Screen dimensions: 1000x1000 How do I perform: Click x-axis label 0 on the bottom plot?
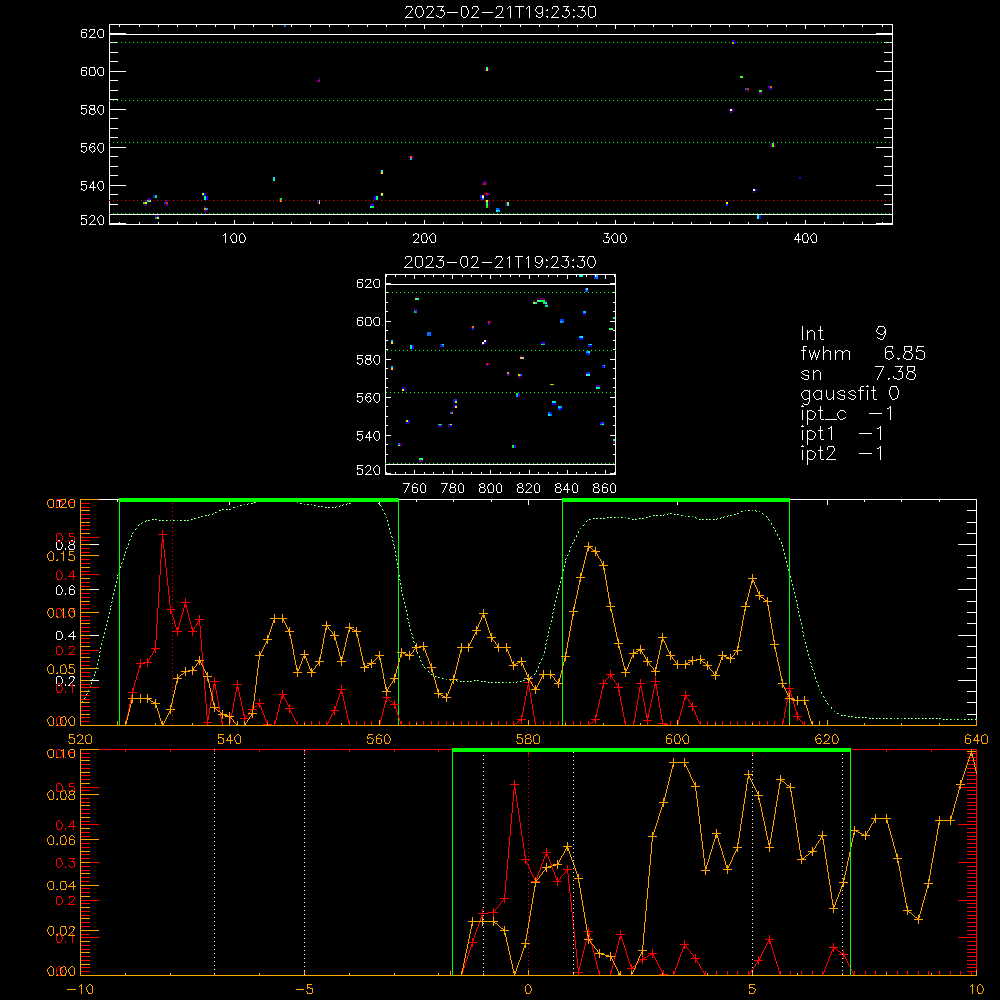click(x=528, y=989)
